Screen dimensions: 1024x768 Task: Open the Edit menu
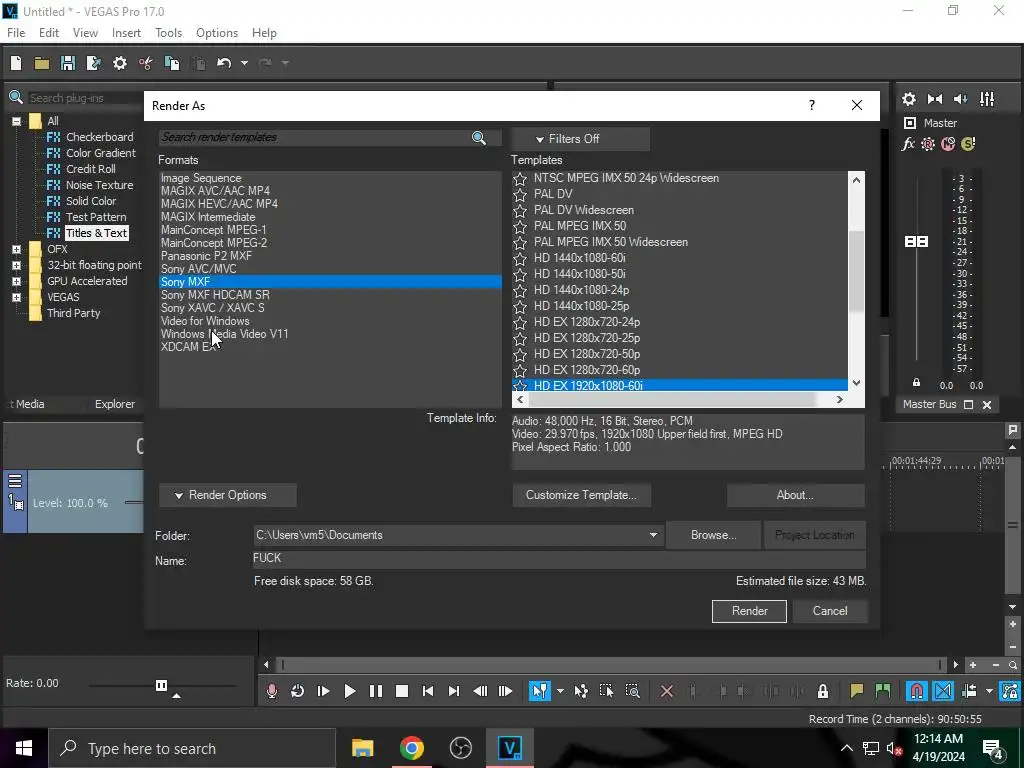coord(49,33)
